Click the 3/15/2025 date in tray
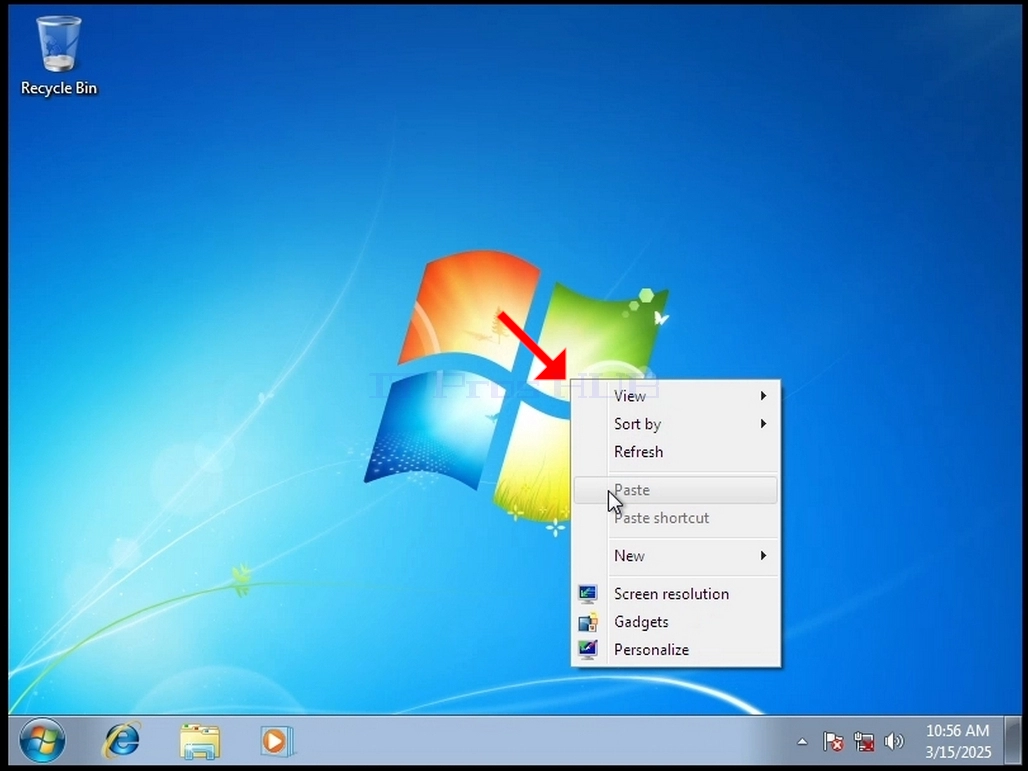 [x=958, y=752]
